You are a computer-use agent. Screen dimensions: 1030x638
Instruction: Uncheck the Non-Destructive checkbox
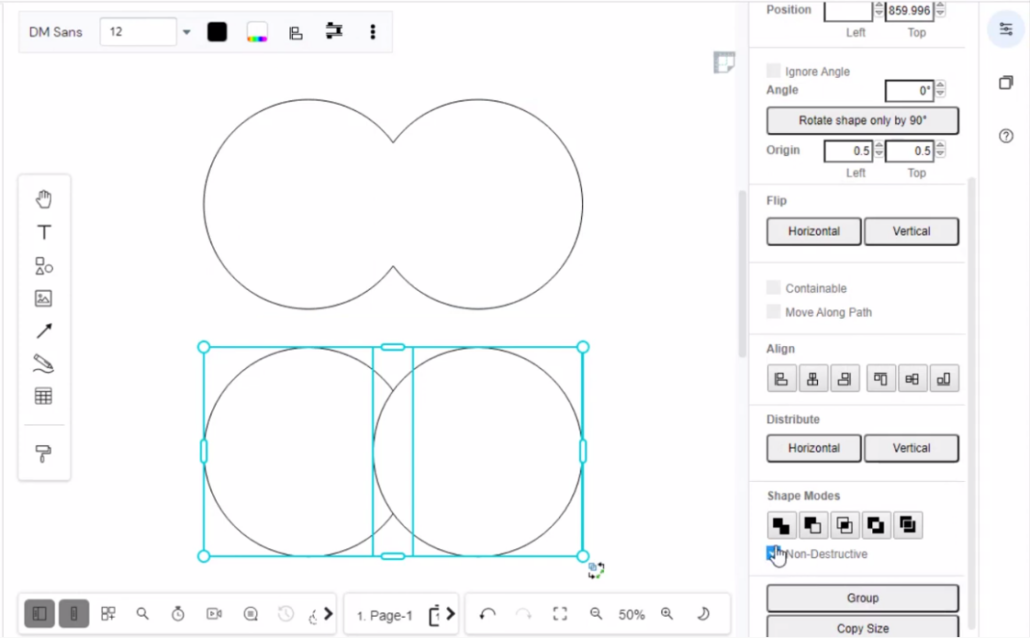click(772, 553)
